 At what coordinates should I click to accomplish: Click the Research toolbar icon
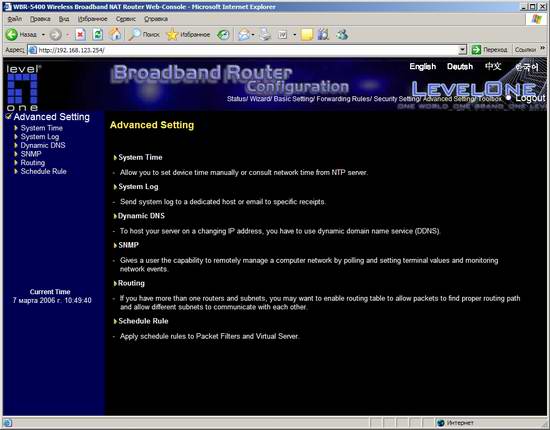[323, 34]
